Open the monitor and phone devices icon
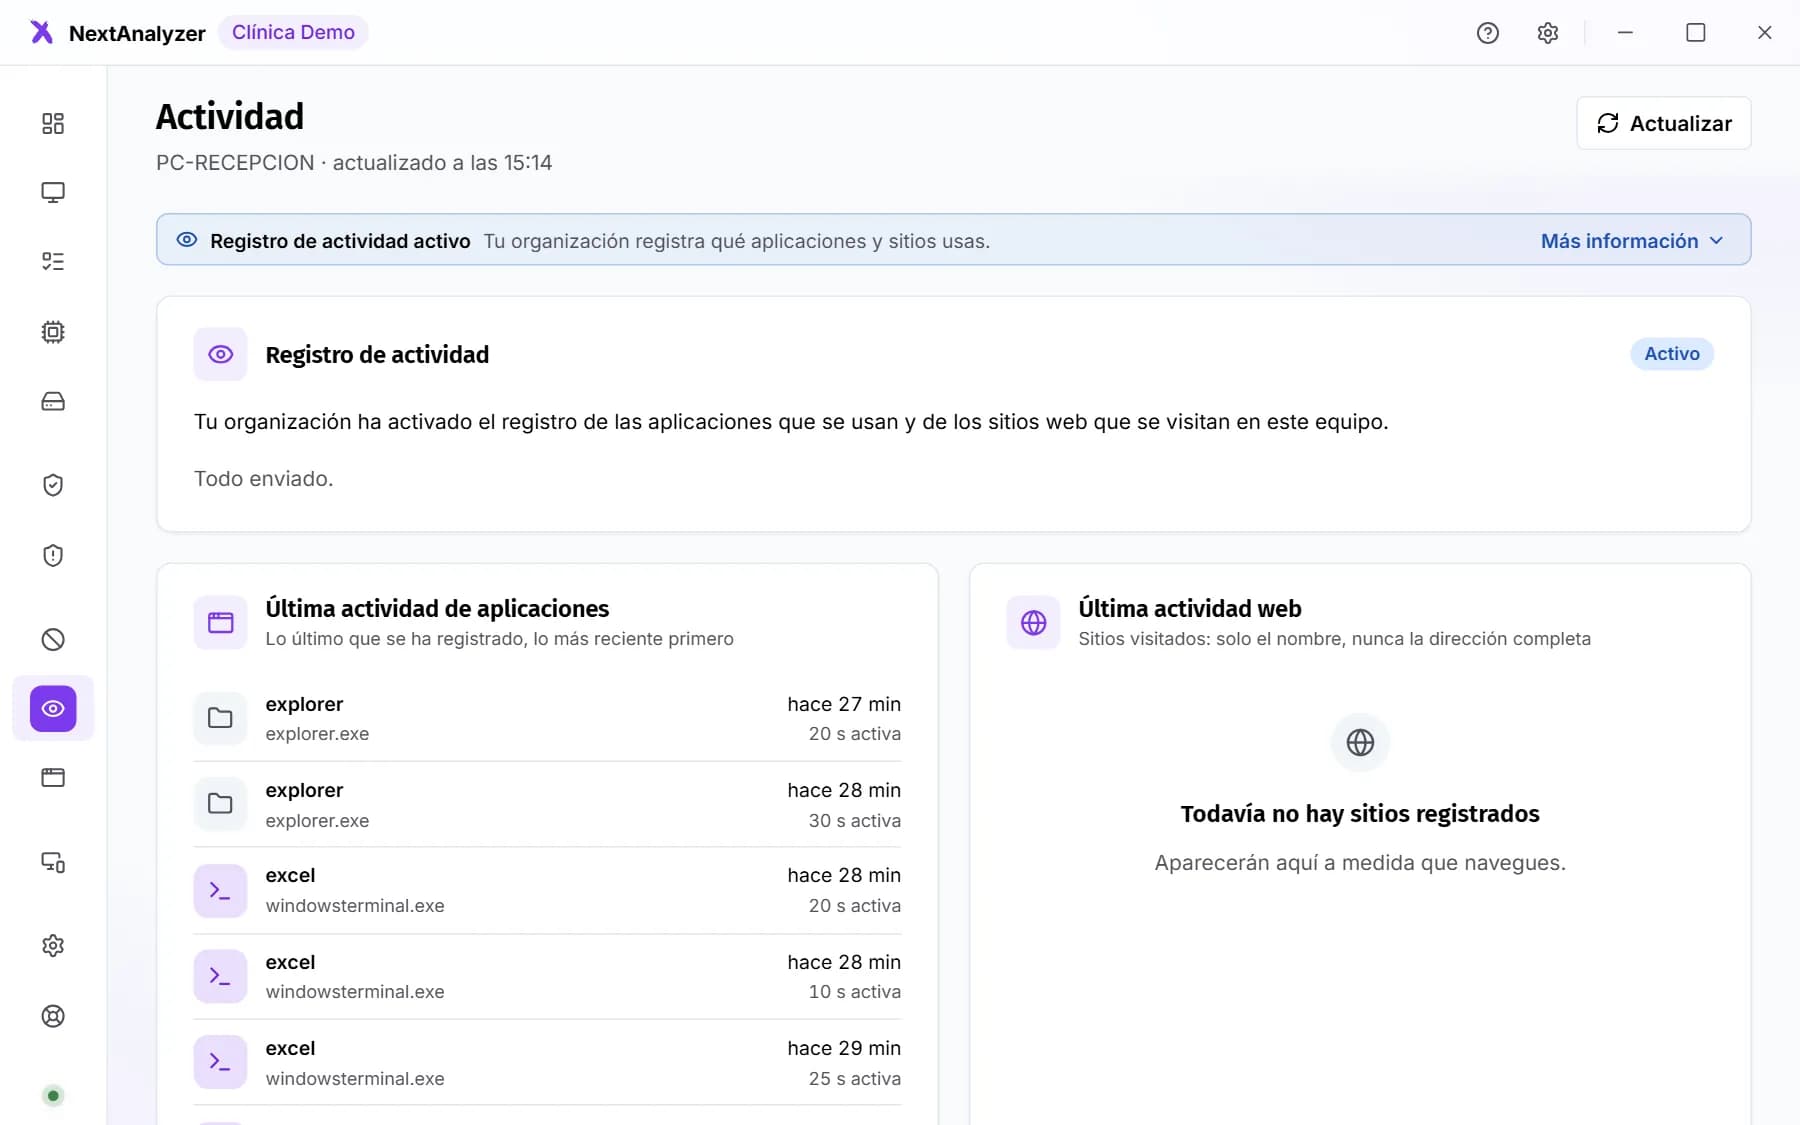 [53, 862]
